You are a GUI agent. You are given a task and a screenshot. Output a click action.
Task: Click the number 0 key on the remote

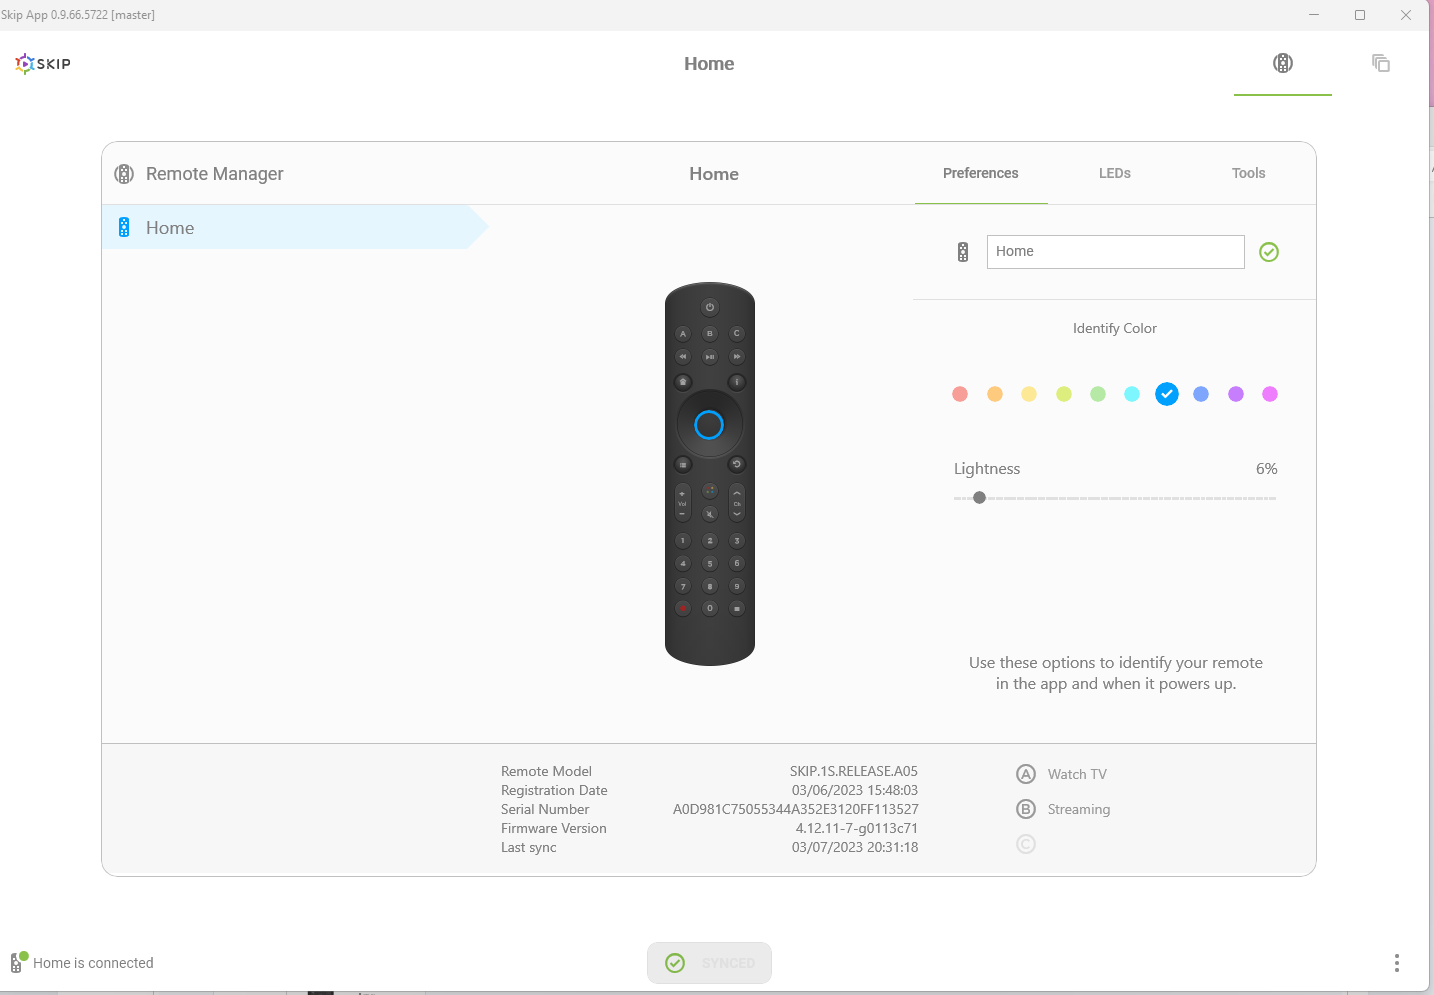point(710,608)
